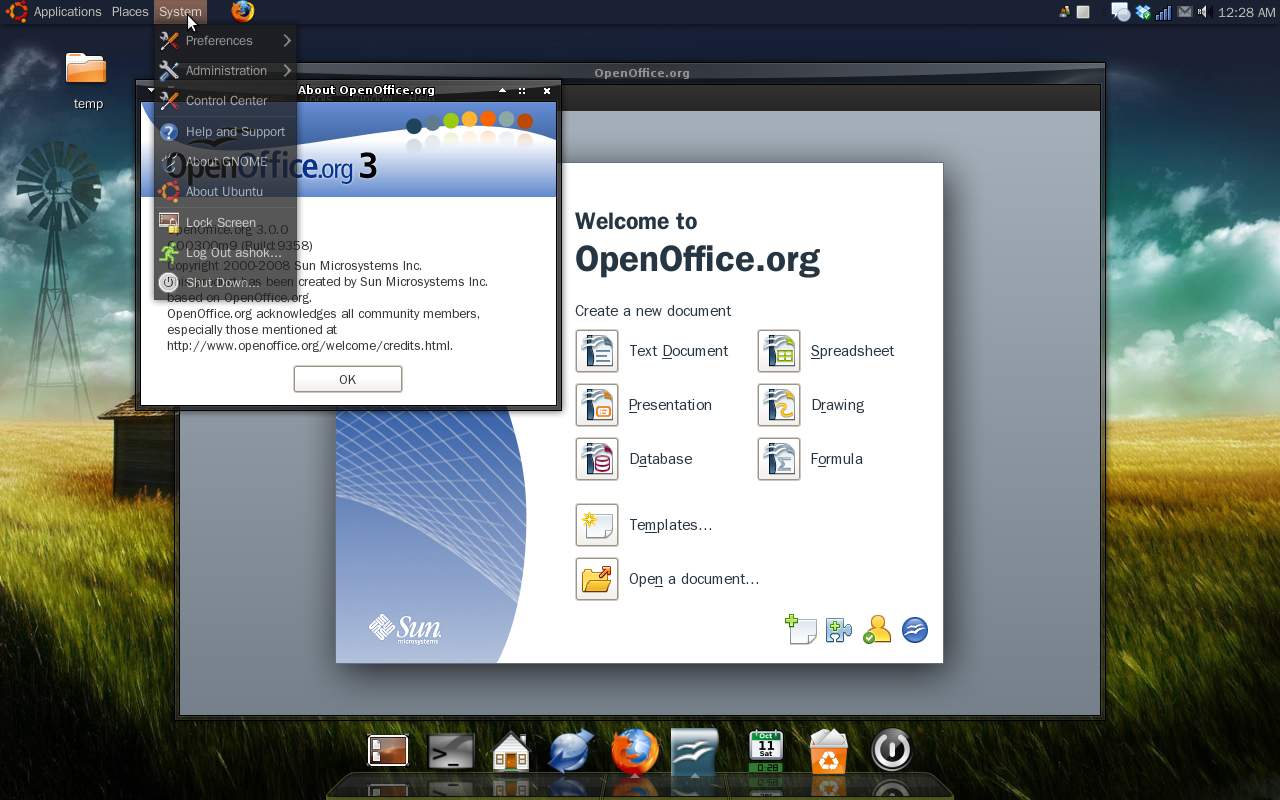Open the temp folder on desktop
Screen dimensions: 1280x800
[x=87, y=80]
